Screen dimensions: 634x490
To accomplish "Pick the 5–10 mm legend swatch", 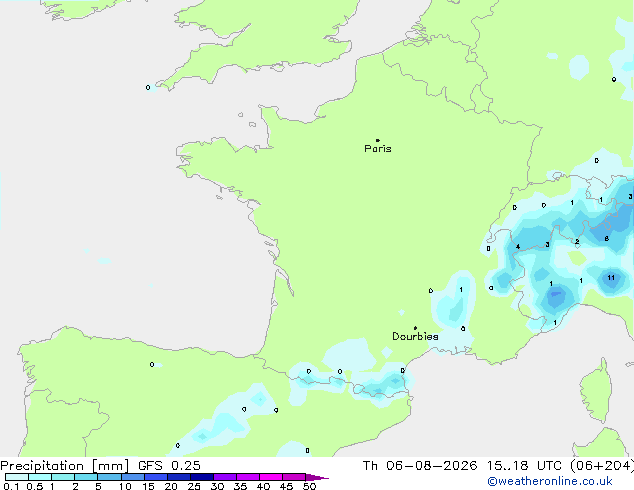I will click(x=109, y=477).
